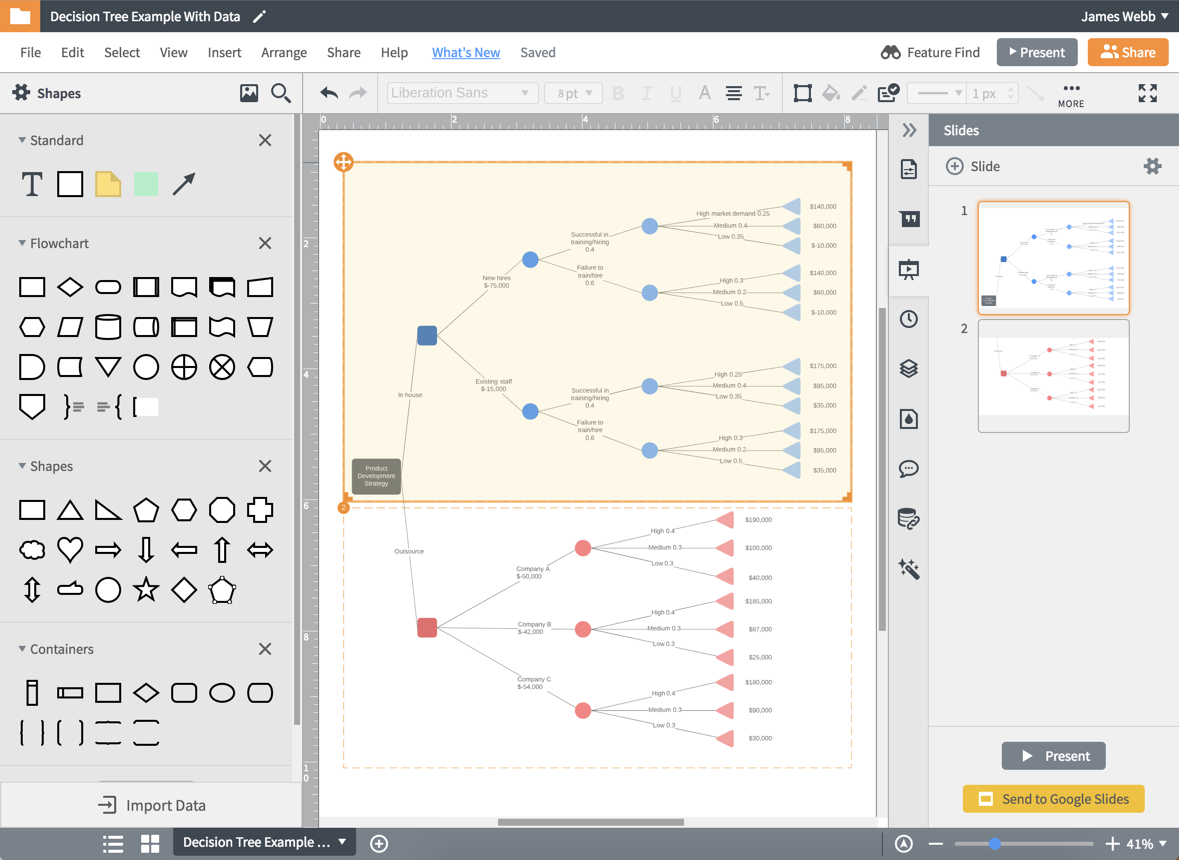Screen dimensions: 1179x860
Task: Select the arrow line shape in Standard
Action: pyautogui.click(x=183, y=183)
